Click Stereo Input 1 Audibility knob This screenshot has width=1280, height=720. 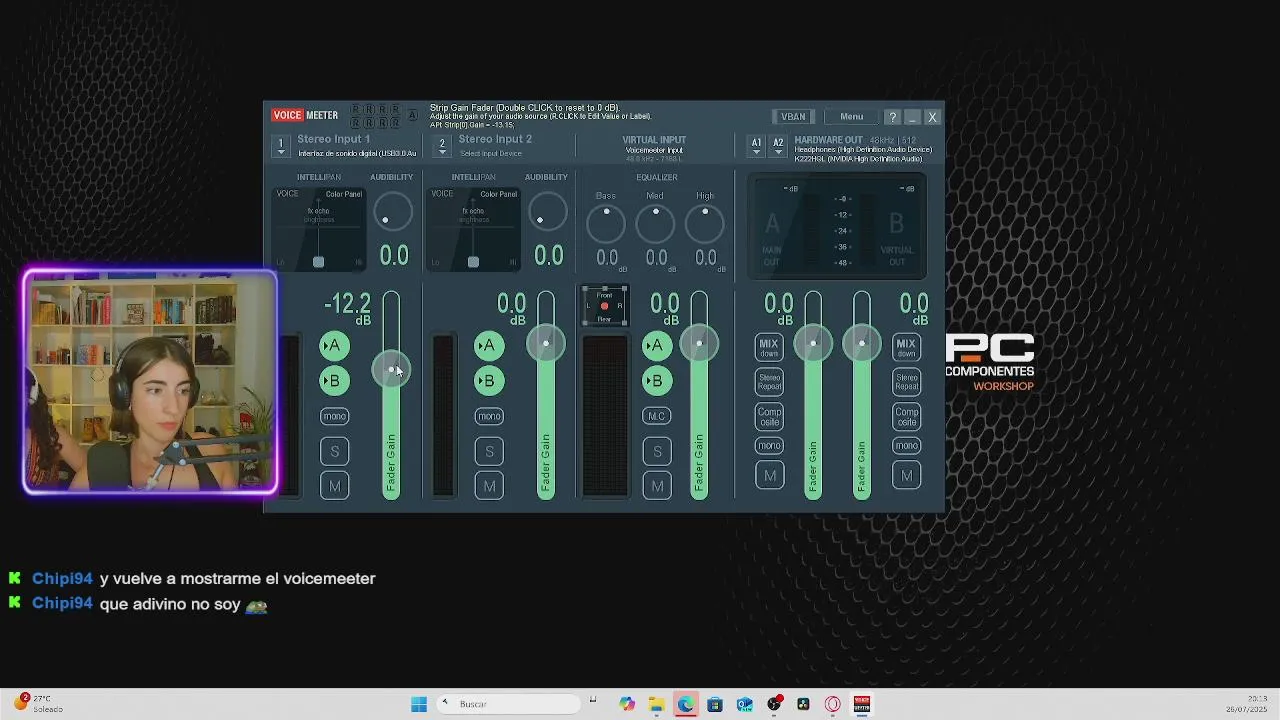point(392,212)
